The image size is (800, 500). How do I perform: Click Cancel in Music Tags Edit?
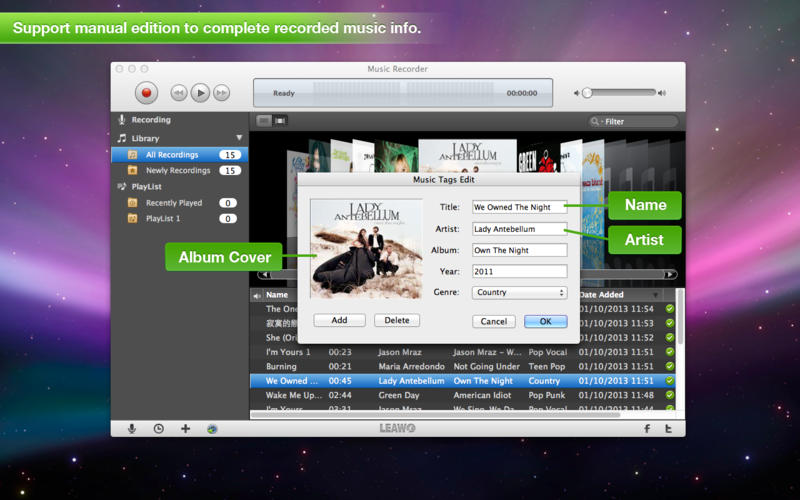[x=494, y=321]
